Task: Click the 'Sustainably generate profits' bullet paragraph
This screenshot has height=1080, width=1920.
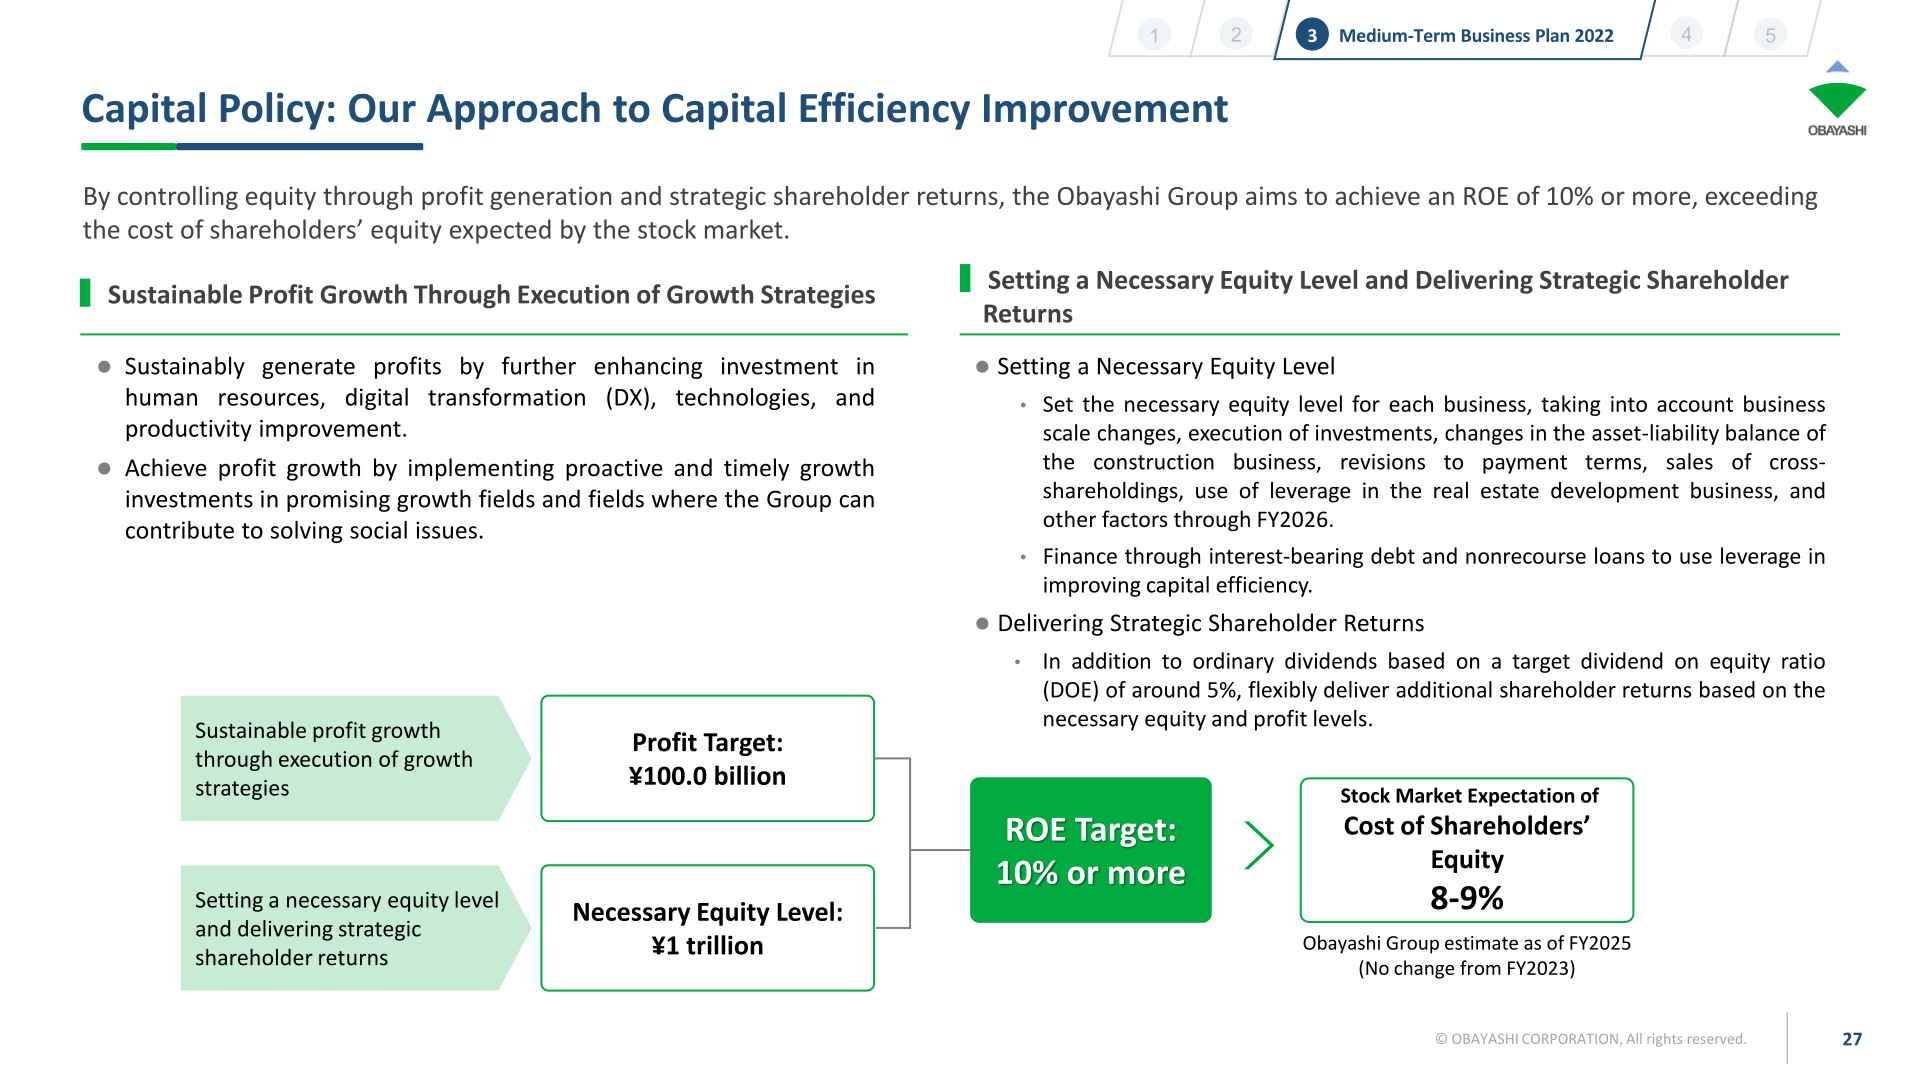Action: (499, 398)
